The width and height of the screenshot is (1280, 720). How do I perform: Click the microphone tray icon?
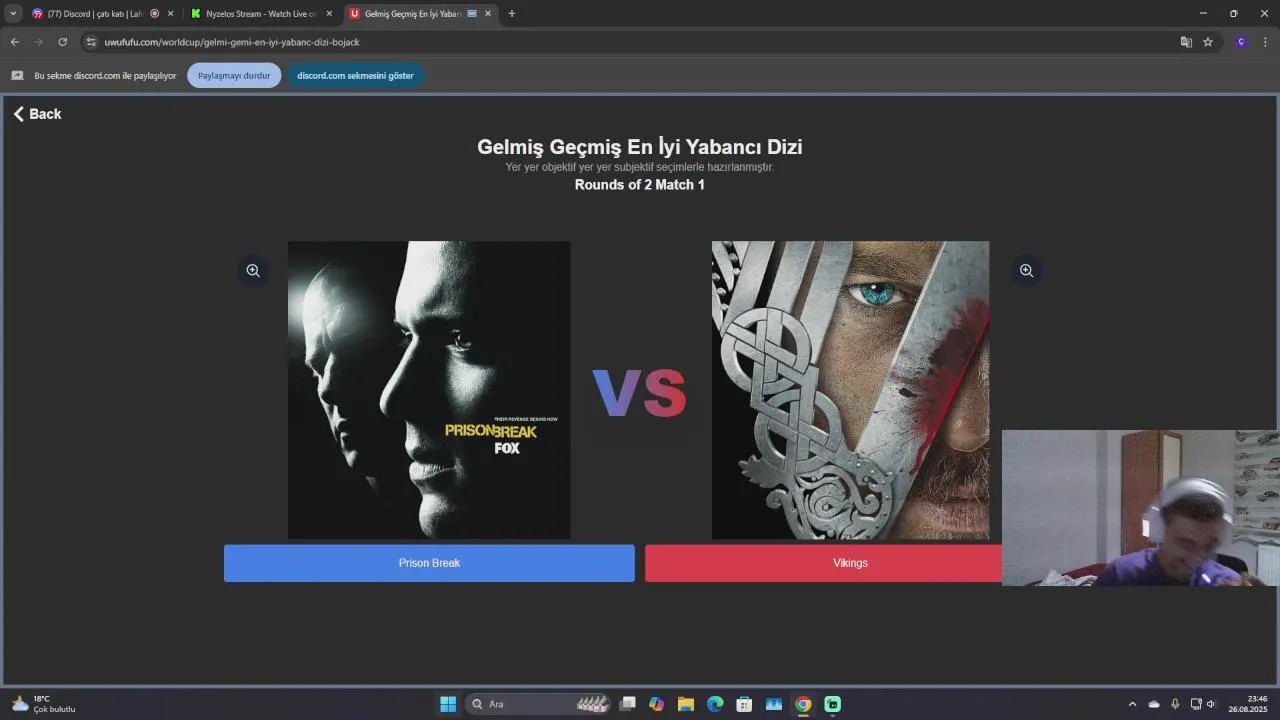click(1175, 704)
